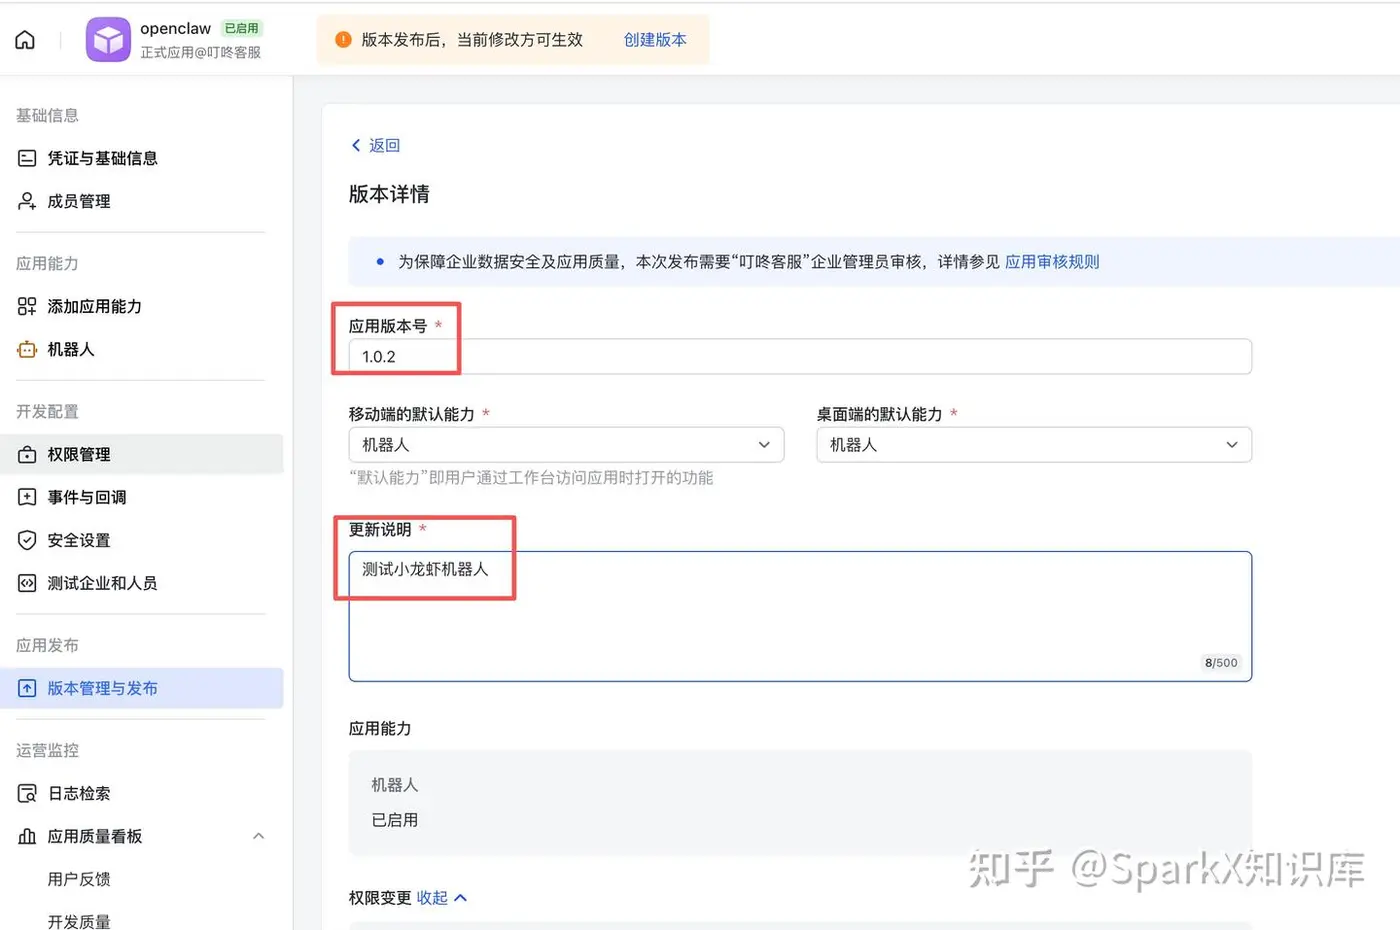Viewport: 1400px width, 930px height.
Task: Click the 成员管理 person icon
Action: click(x=27, y=201)
